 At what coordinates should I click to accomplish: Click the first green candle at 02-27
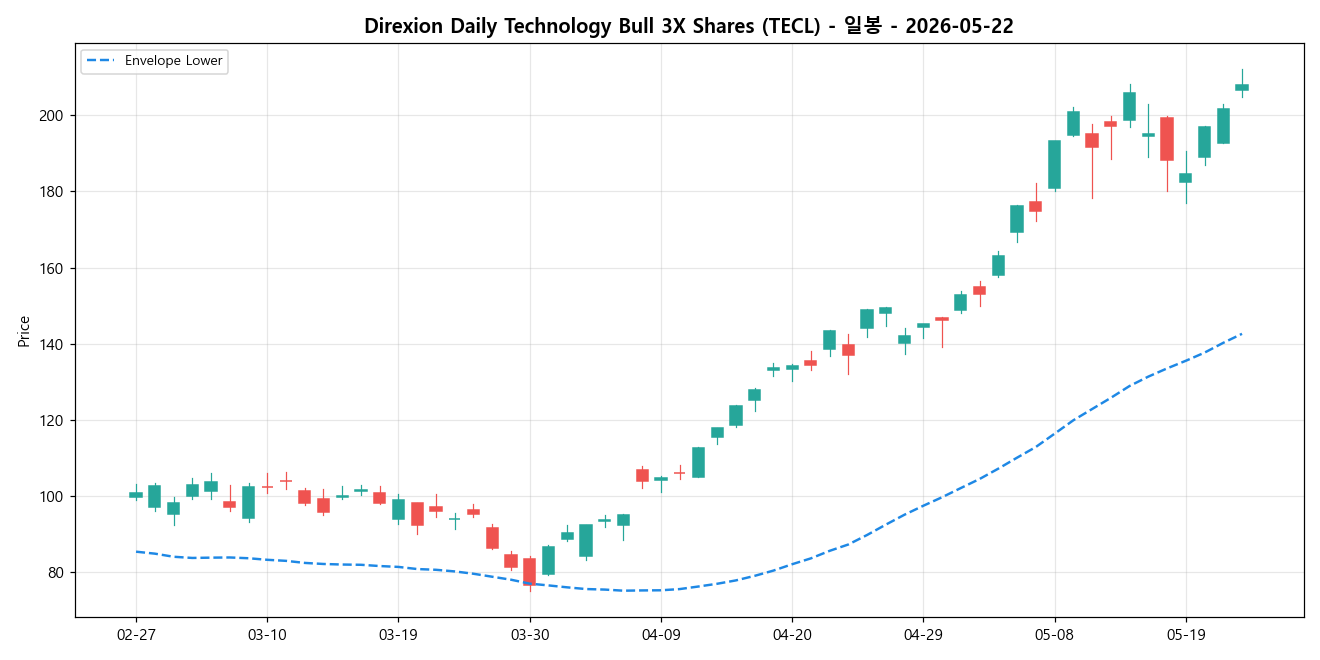click(136, 494)
